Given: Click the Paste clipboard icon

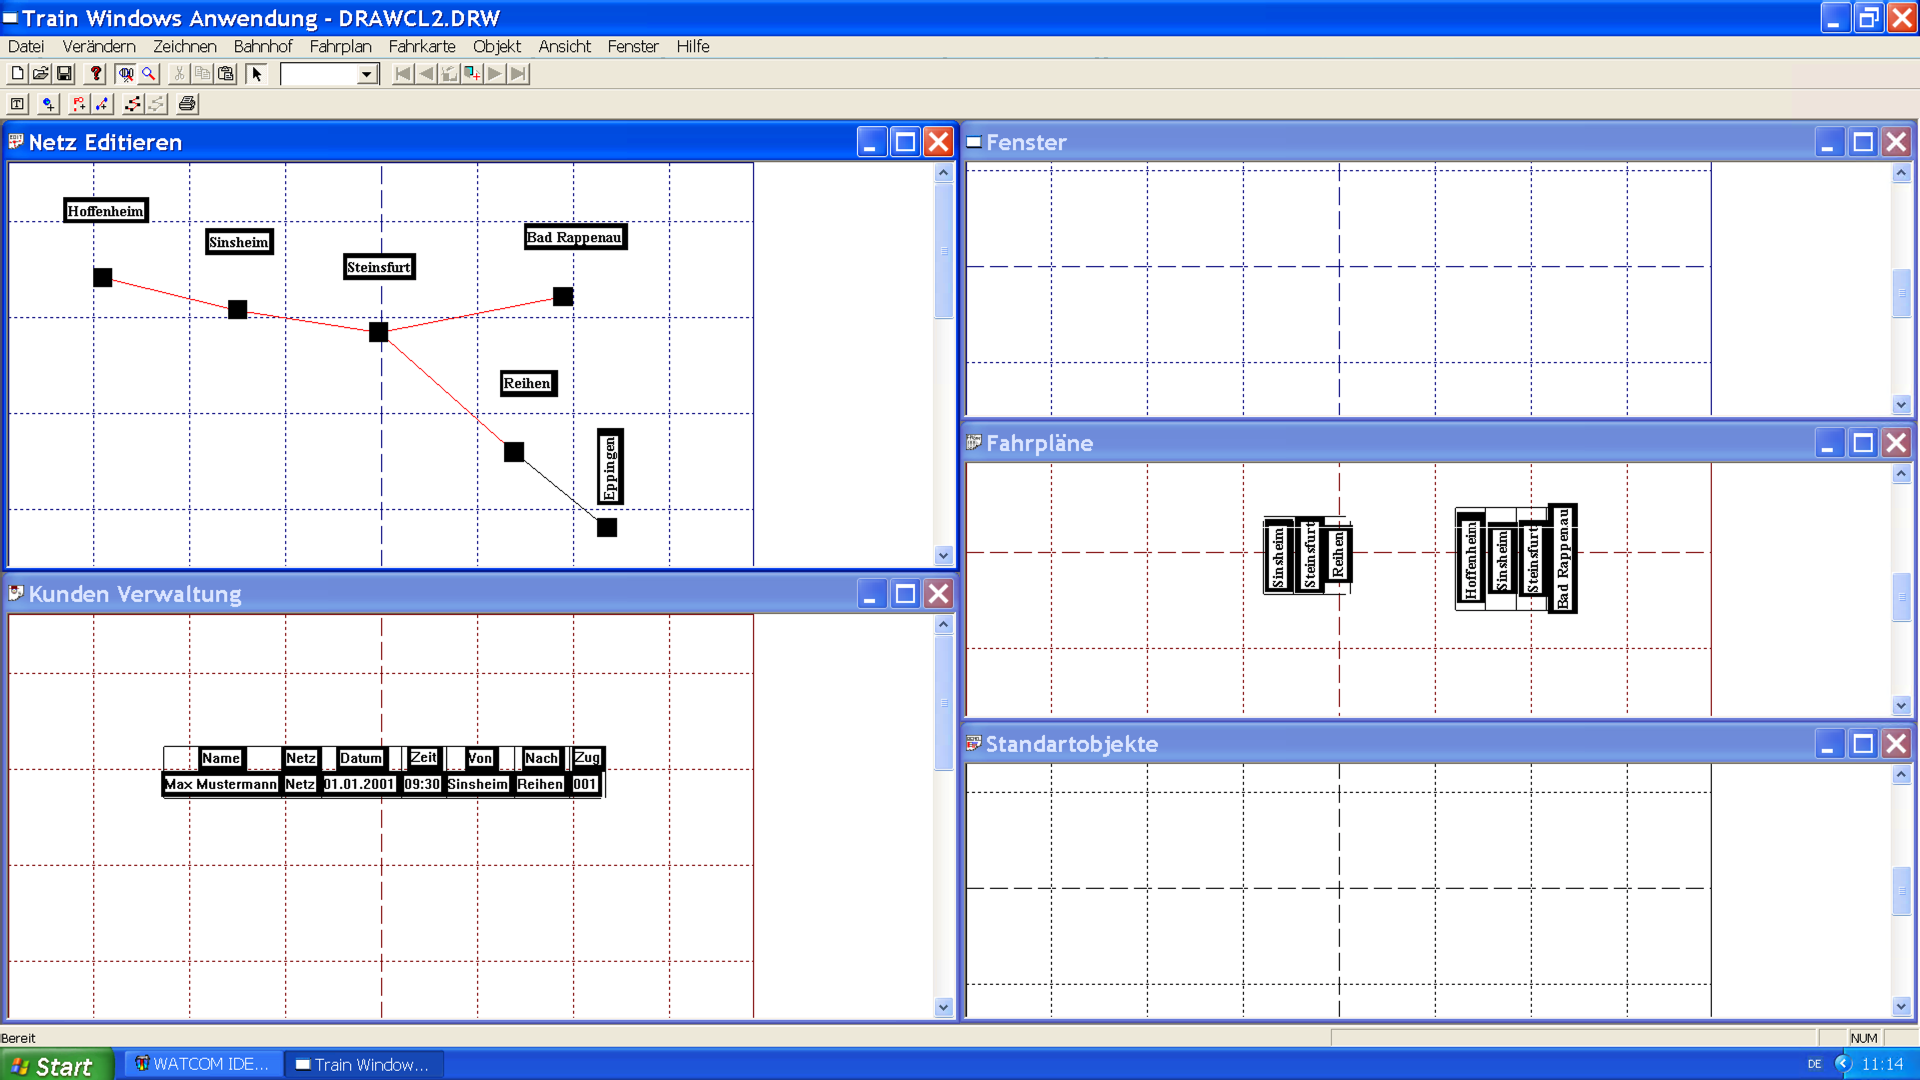Looking at the screenshot, I should [227, 74].
